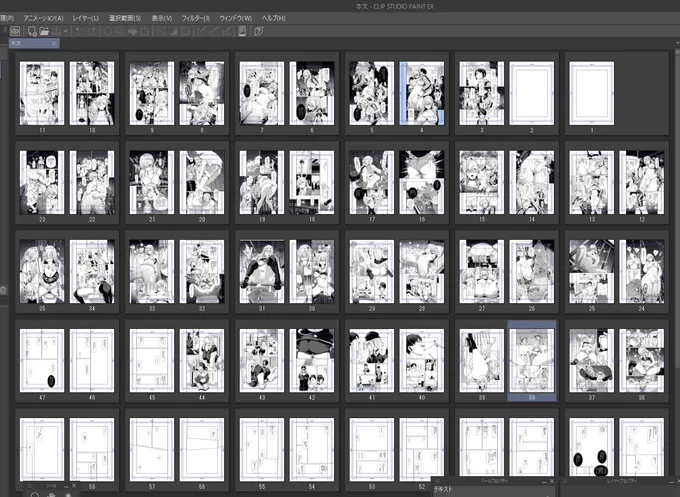Minimize the ツールプロパティ panel
The height and width of the screenshot is (497, 680).
pos(544,481)
